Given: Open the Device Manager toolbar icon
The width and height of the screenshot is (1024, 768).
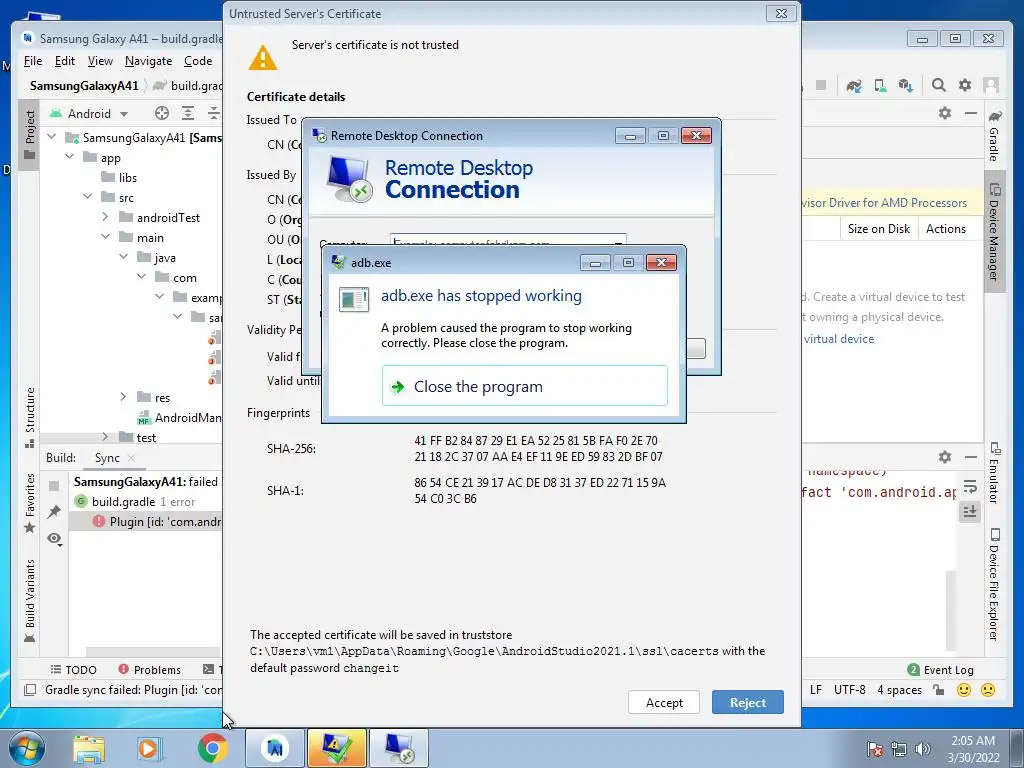Looking at the screenshot, I should (x=880, y=86).
